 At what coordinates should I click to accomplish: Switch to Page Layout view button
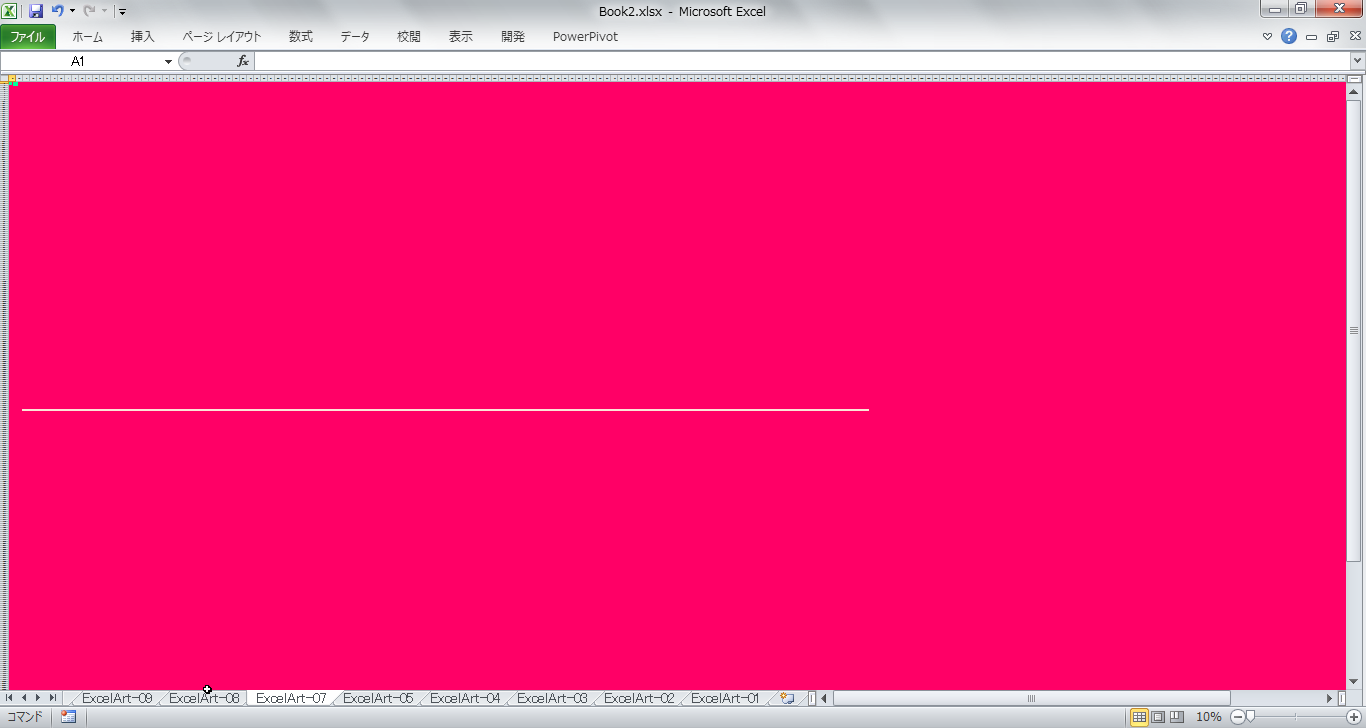(1158, 717)
